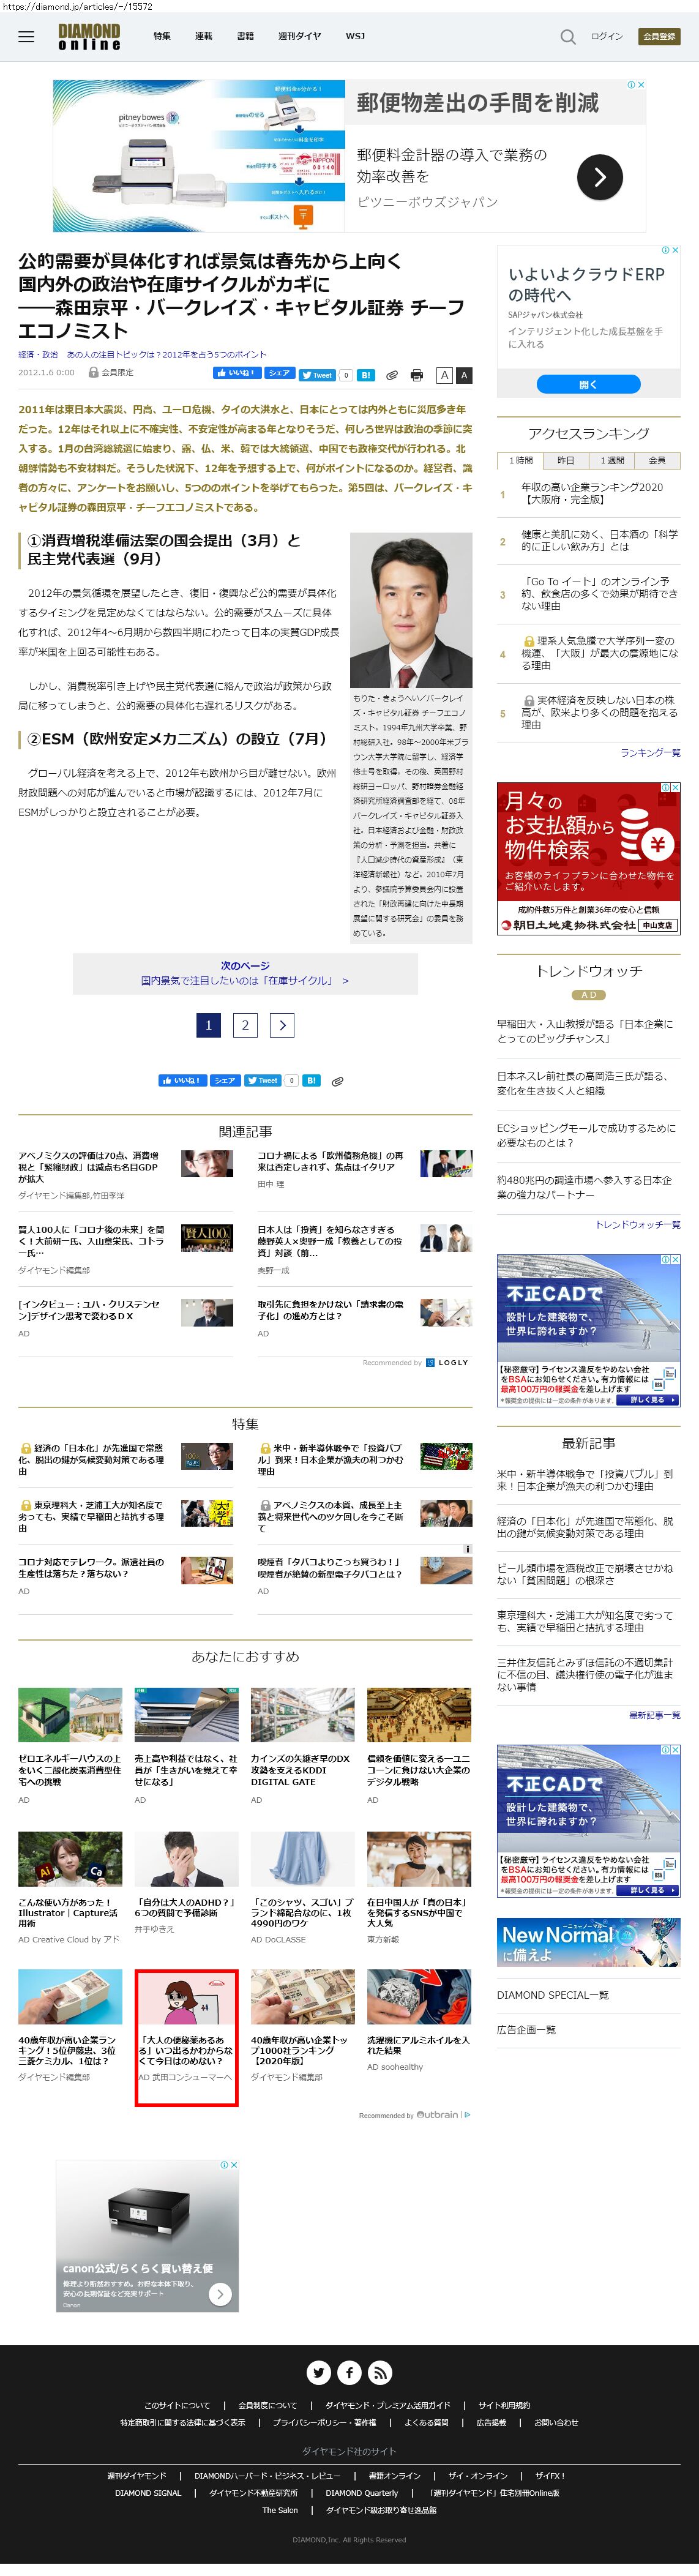Open the 森田京平 portrait photo
699x2576 pixels.
pos(411,610)
